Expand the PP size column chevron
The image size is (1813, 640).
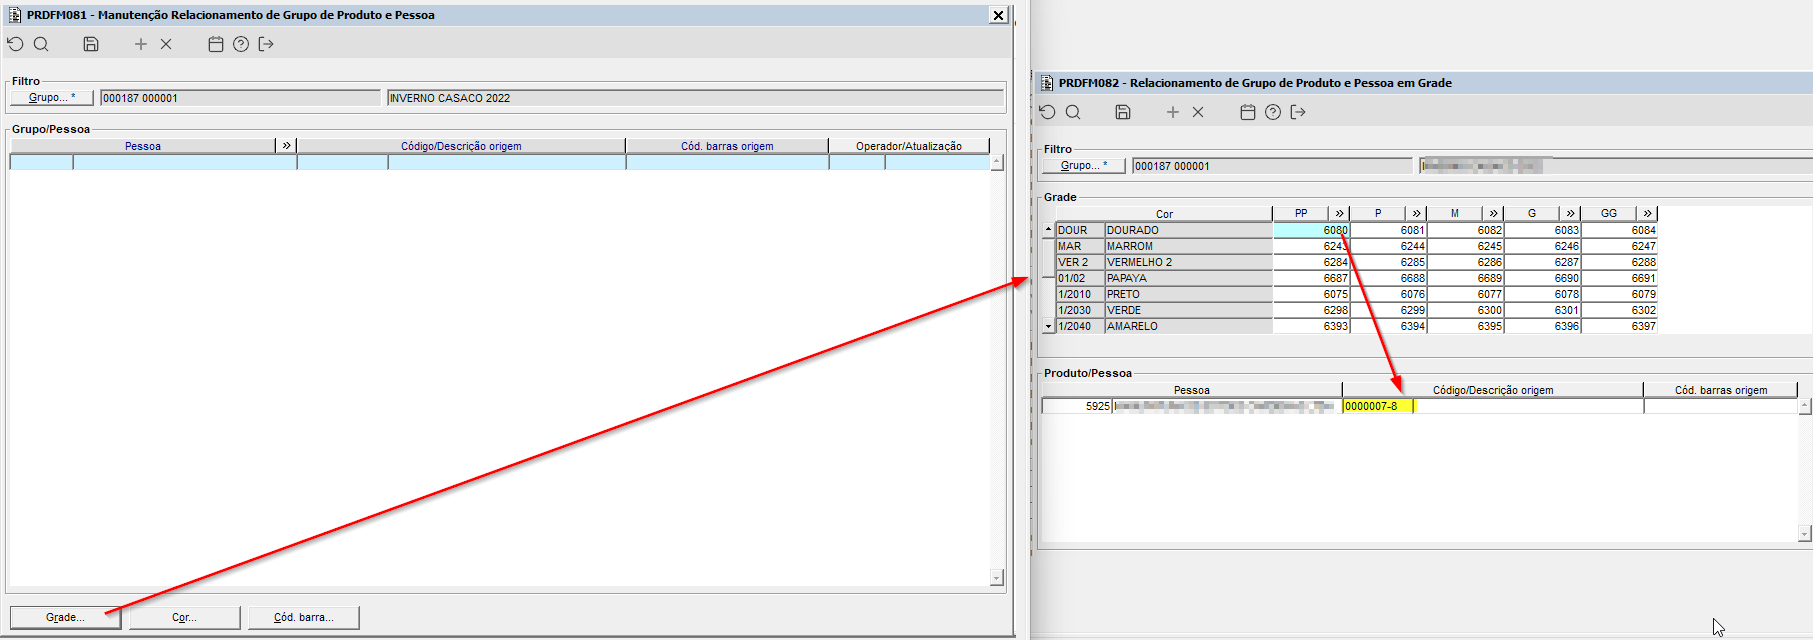(1339, 213)
